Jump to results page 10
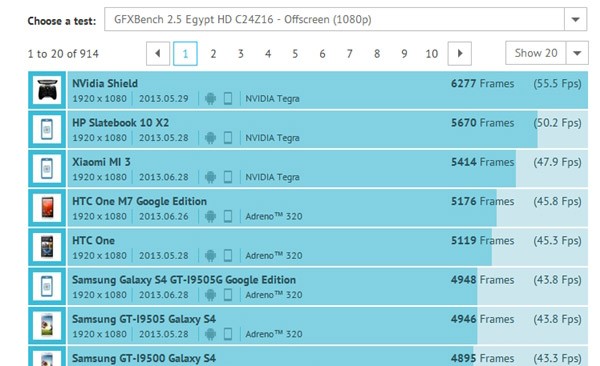This screenshot has width=600, height=366. click(432, 54)
